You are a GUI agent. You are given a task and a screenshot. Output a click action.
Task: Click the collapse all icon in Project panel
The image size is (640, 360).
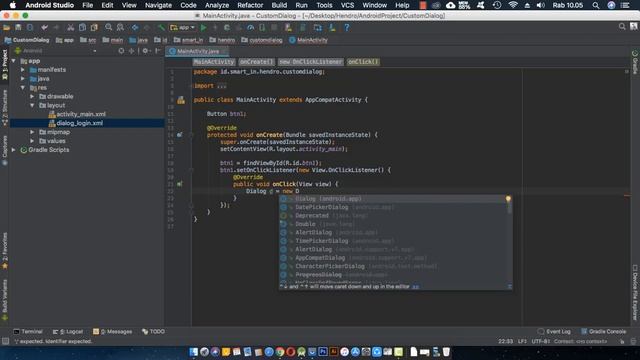click(131, 51)
